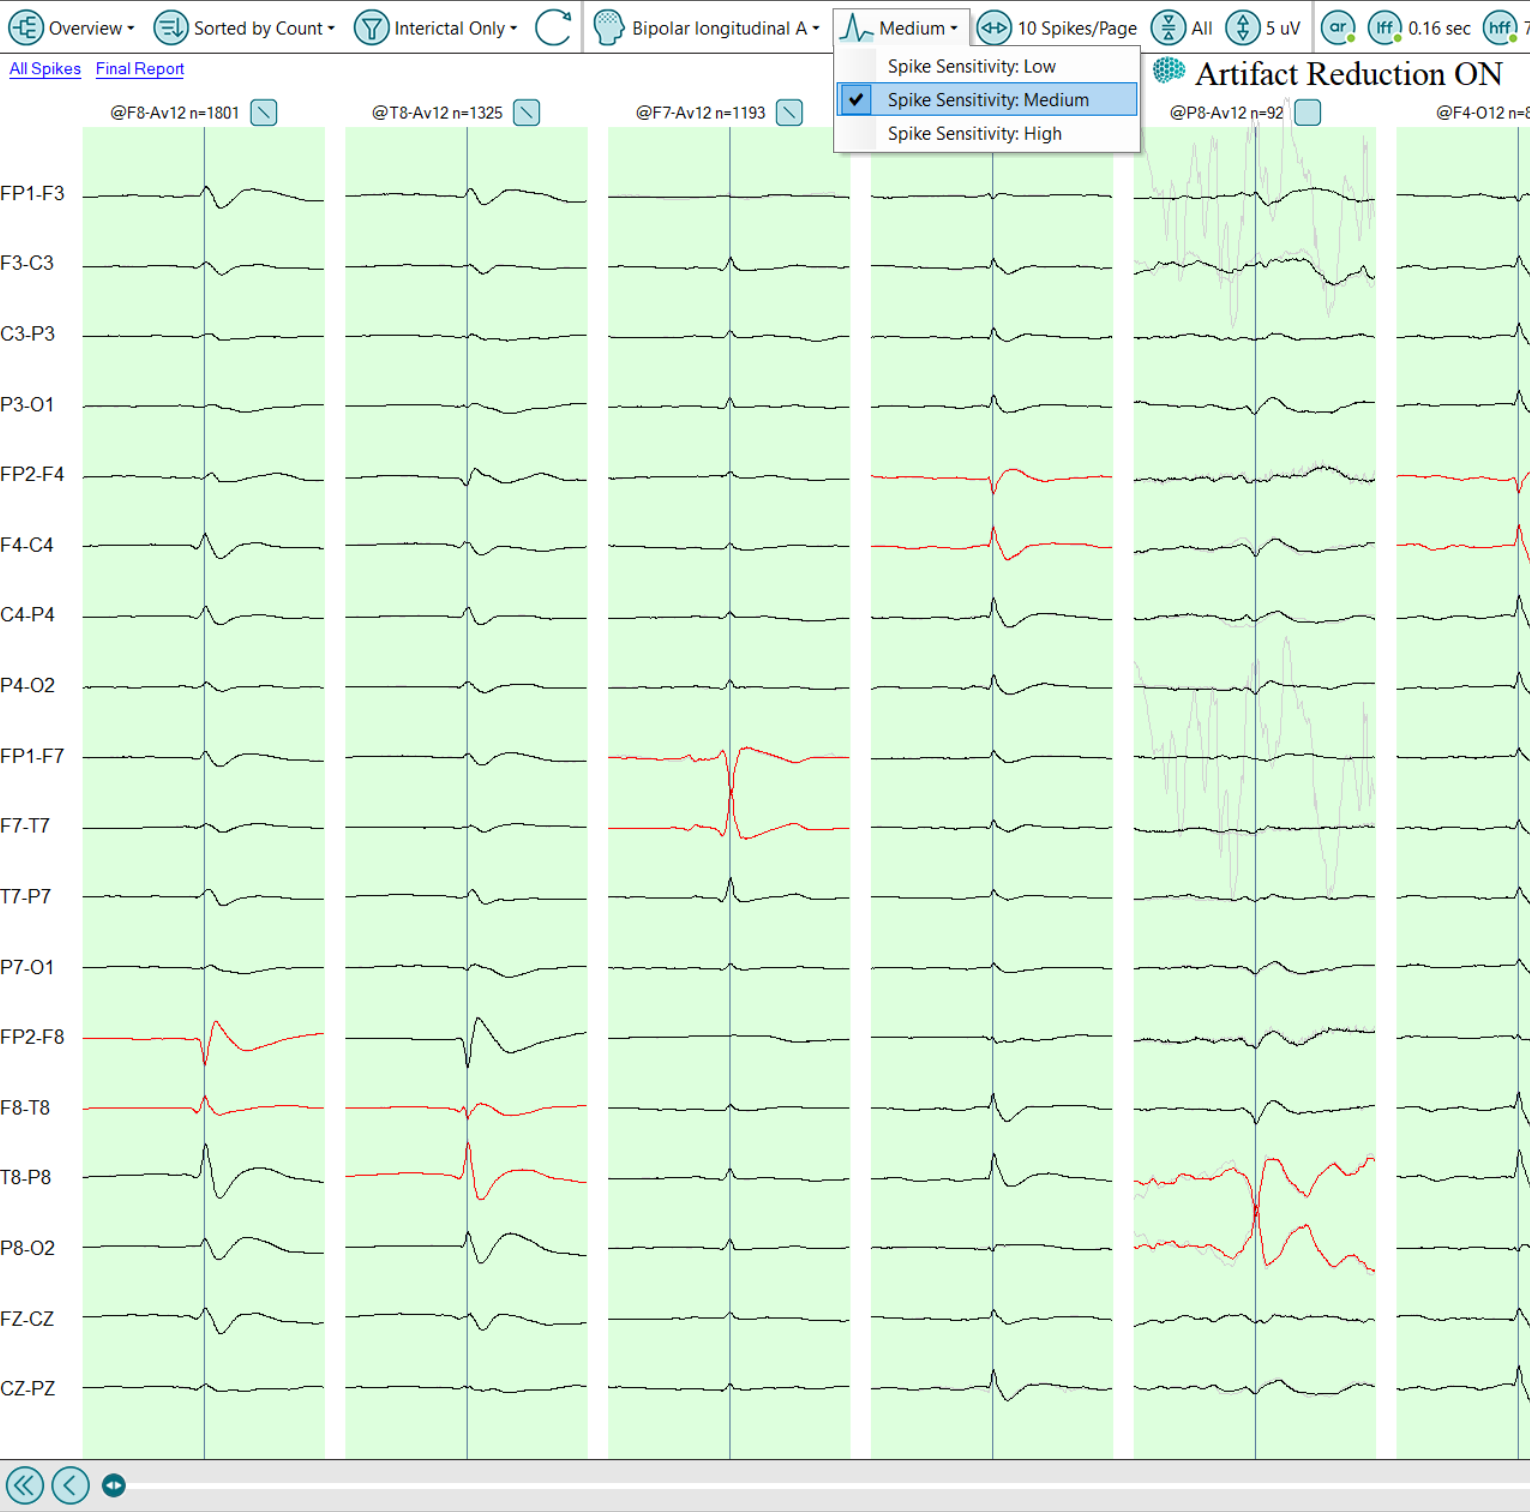Click the P7-O1 channel label
Viewport: 1530px width, 1512px height.
(27, 967)
